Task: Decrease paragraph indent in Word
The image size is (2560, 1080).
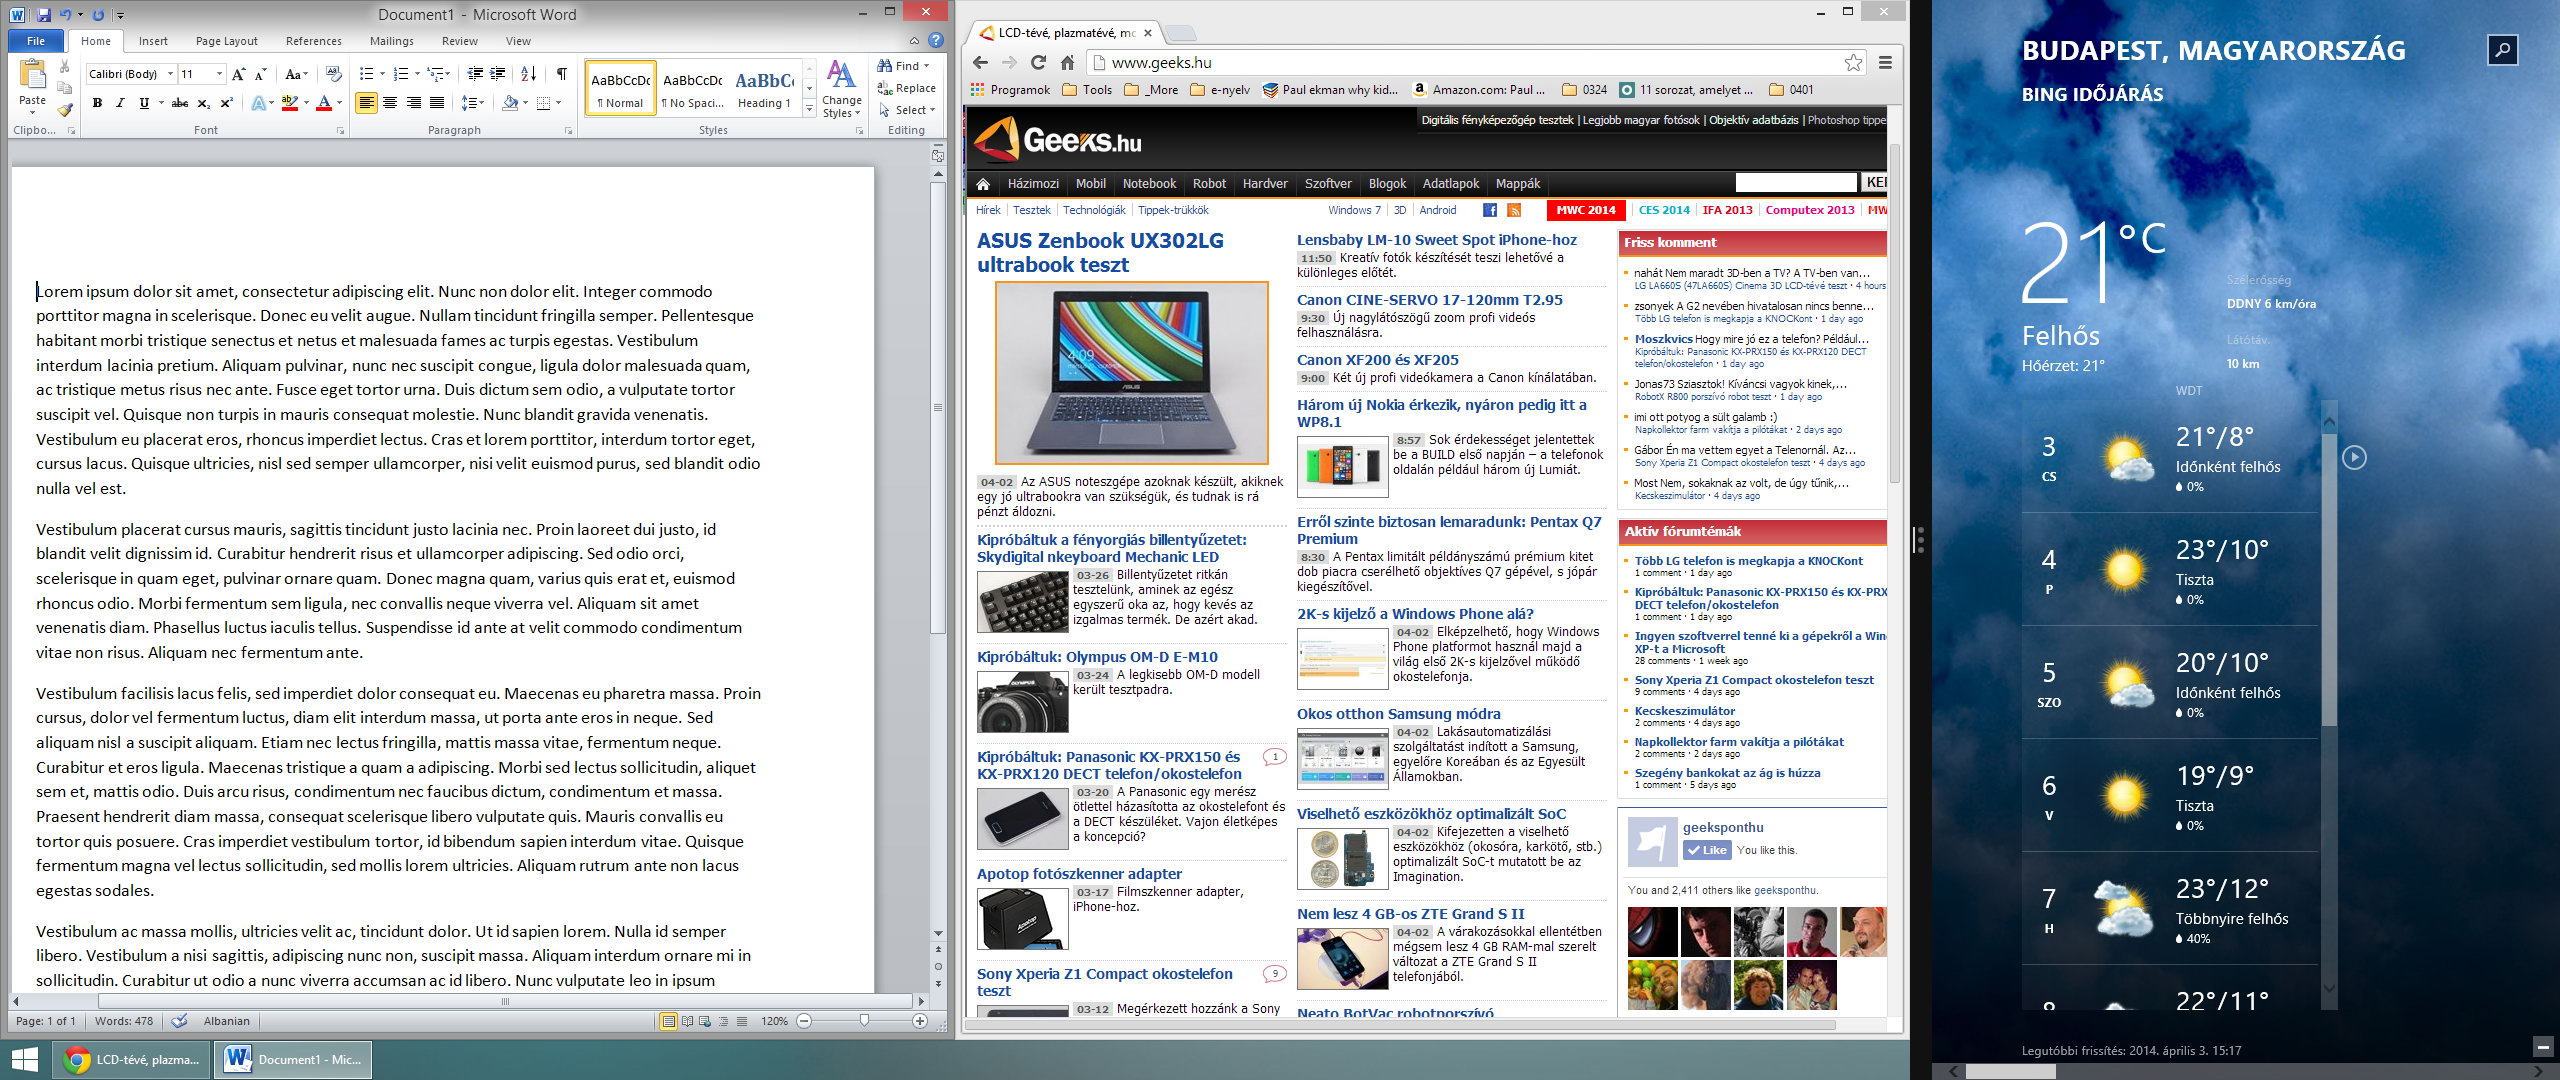Action: pyautogui.click(x=475, y=74)
